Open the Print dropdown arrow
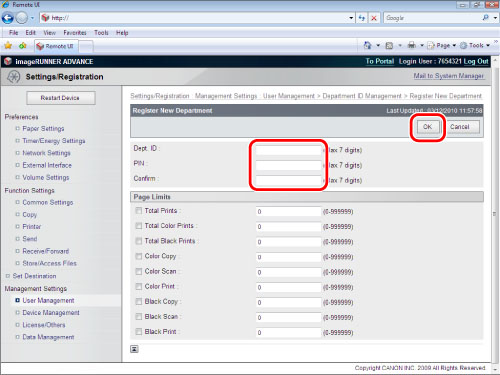 (x=422, y=45)
